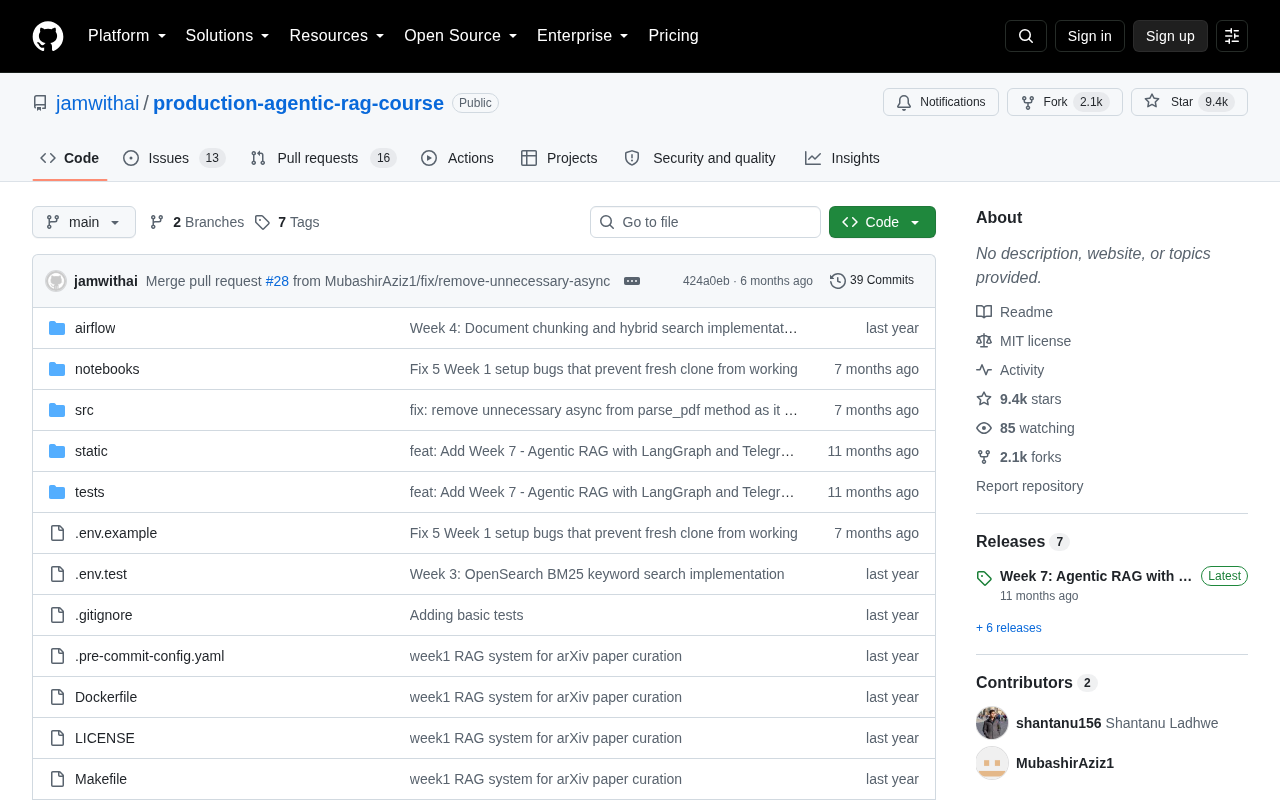Viewport: 1280px width, 800px height.
Task: Click the Notifications bell button
Action: [x=941, y=102]
